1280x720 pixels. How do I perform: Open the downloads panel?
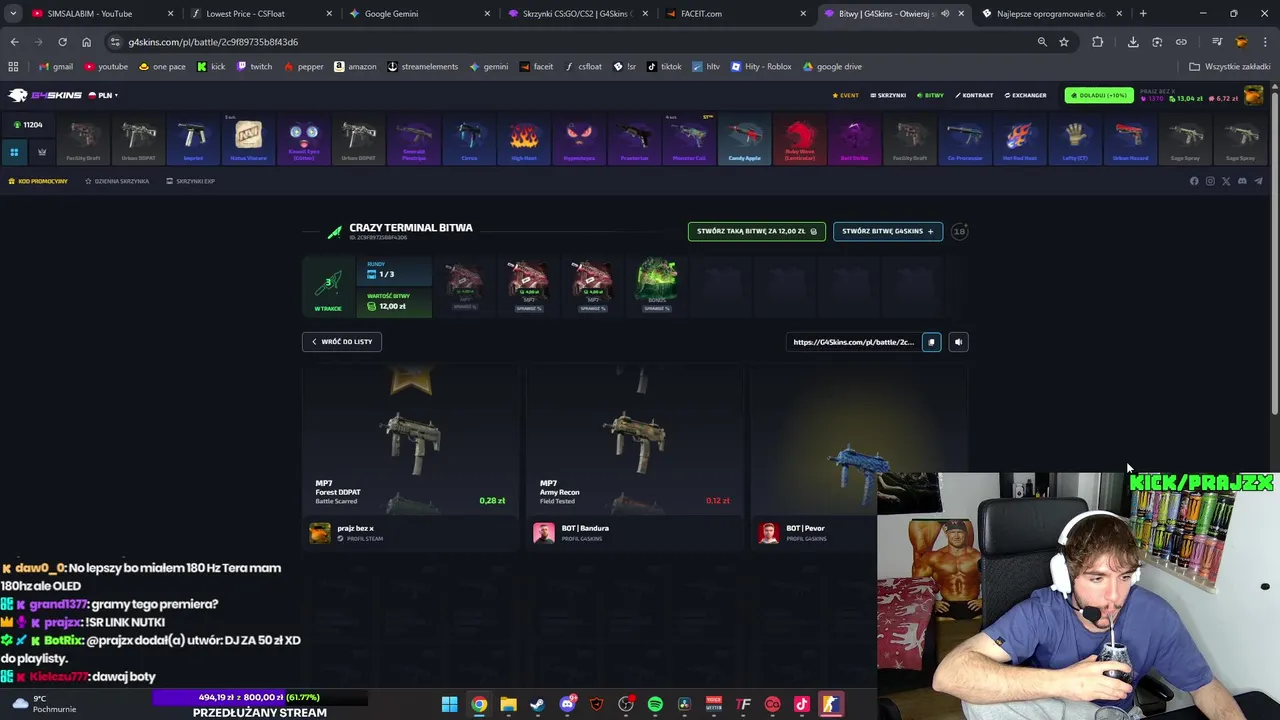(x=1133, y=42)
